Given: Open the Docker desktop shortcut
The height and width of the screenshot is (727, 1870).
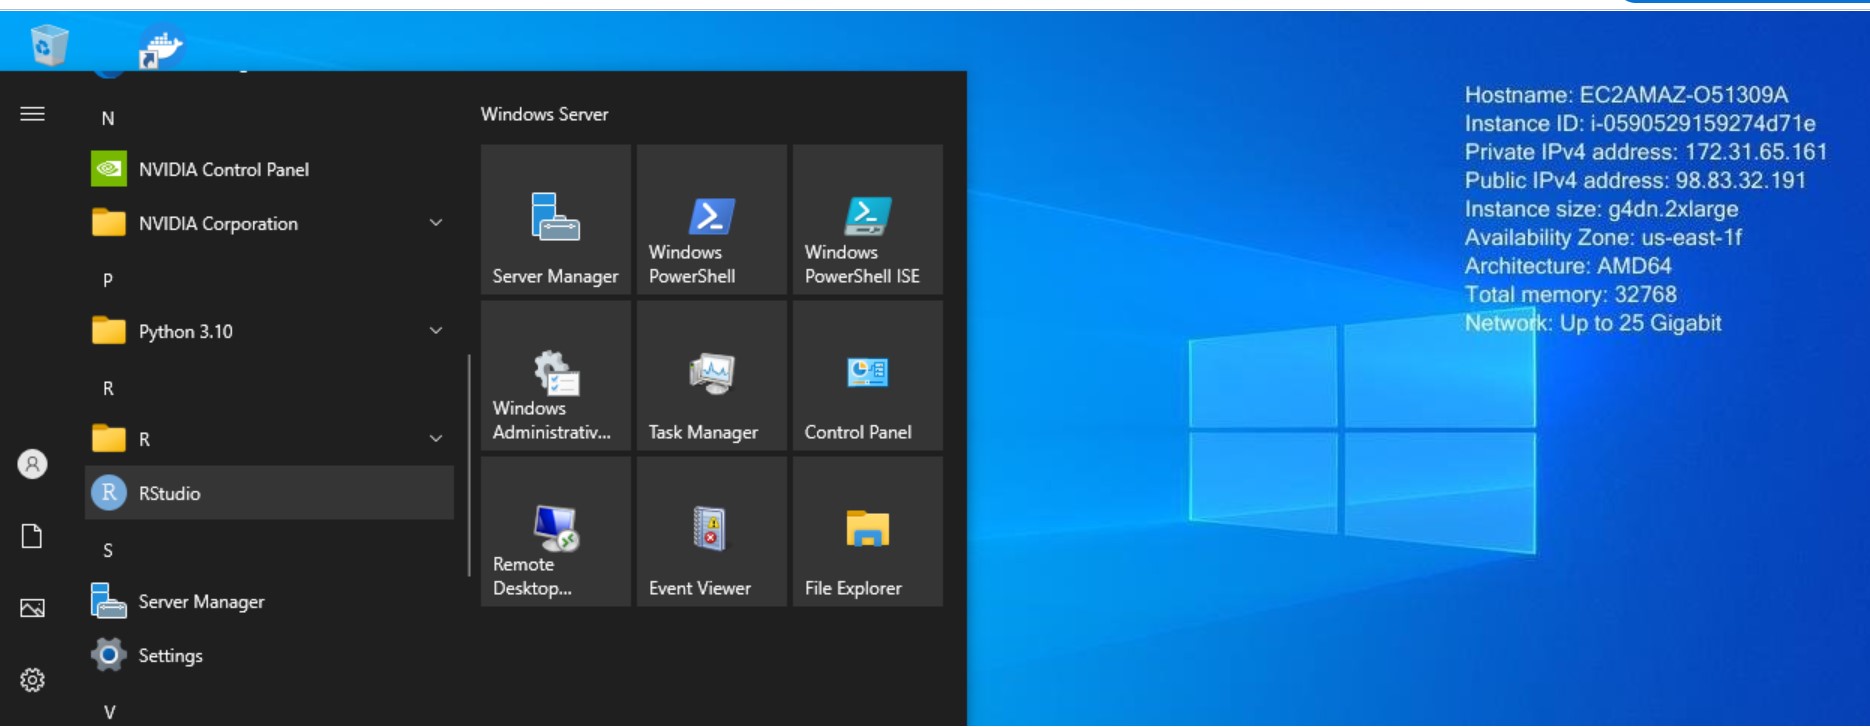Looking at the screenshot, I should click(160, 47).
